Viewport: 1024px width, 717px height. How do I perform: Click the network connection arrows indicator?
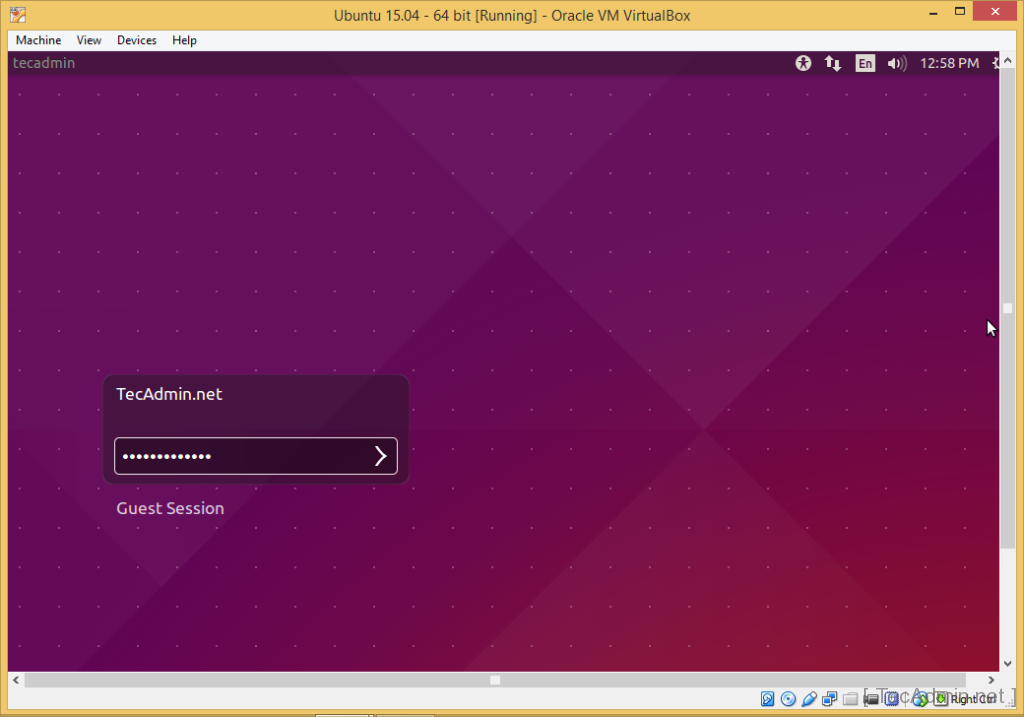832,63
